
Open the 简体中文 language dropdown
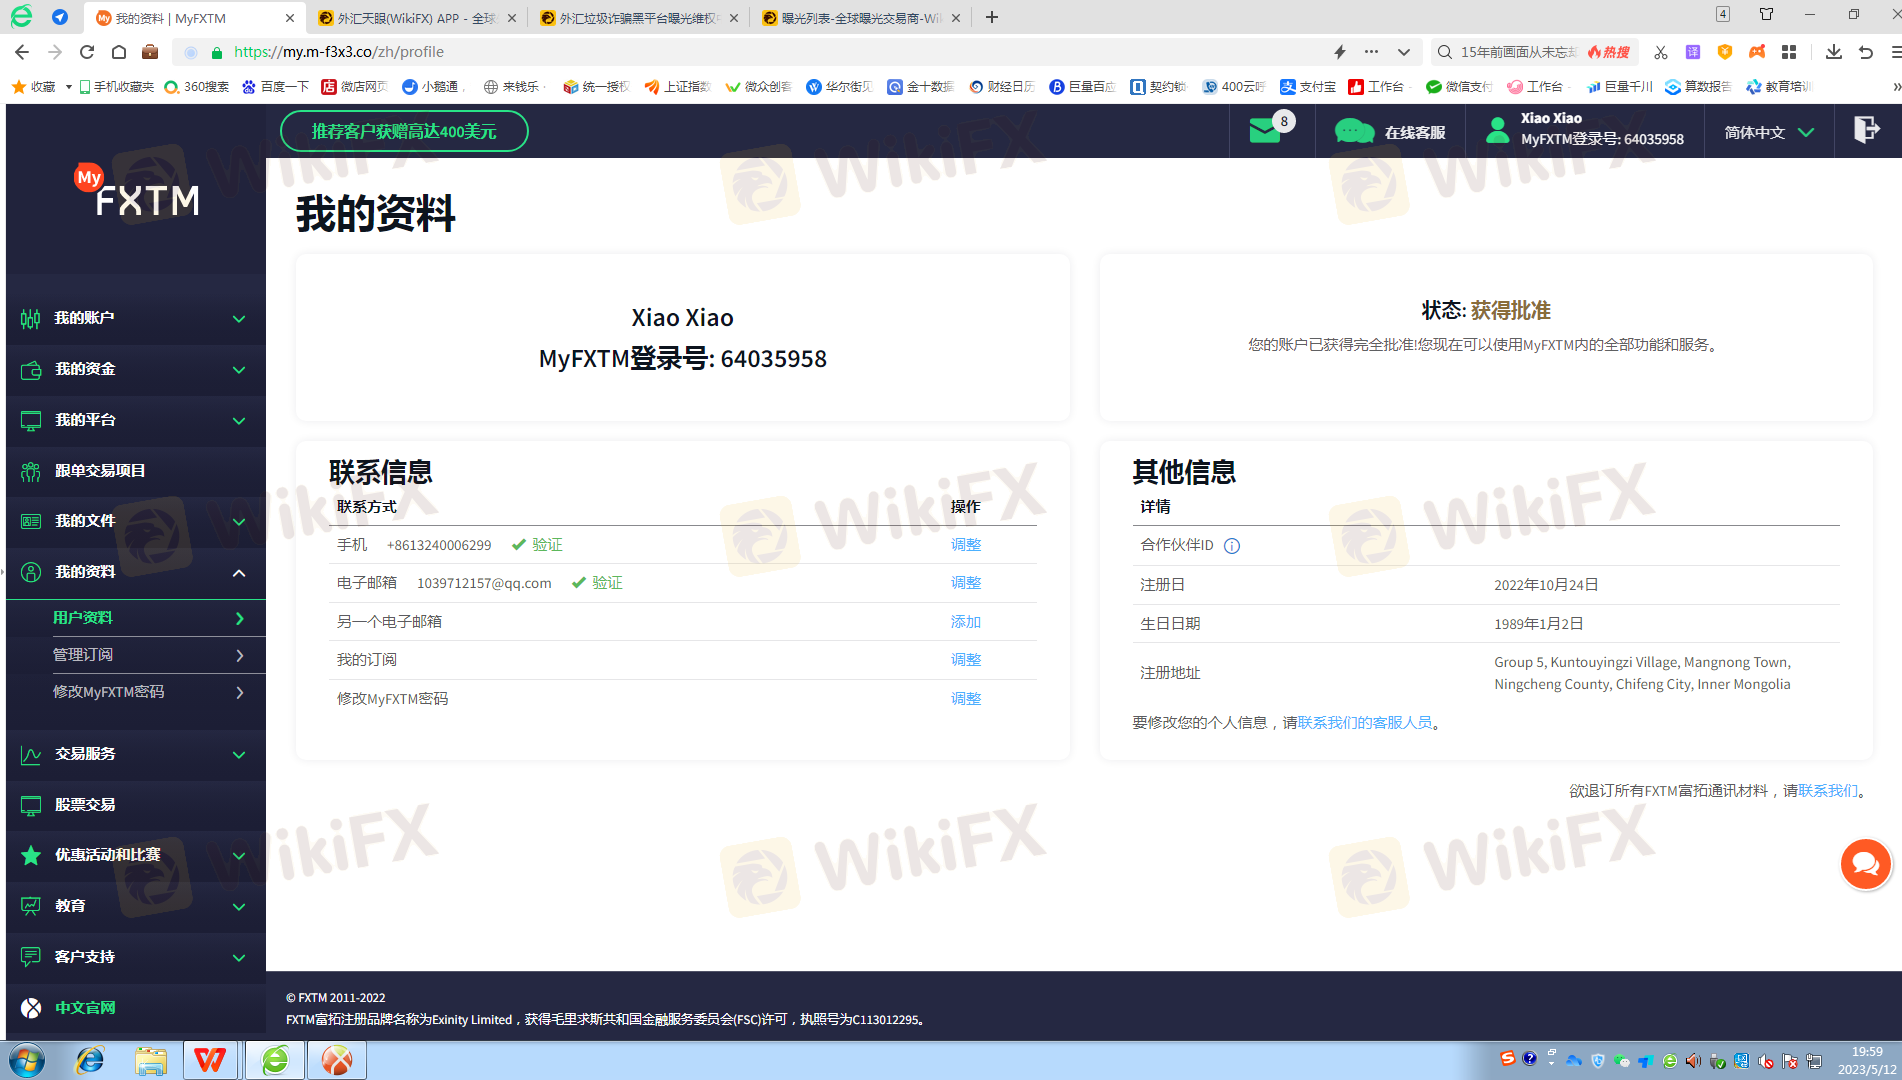(x=1769, y=132)
